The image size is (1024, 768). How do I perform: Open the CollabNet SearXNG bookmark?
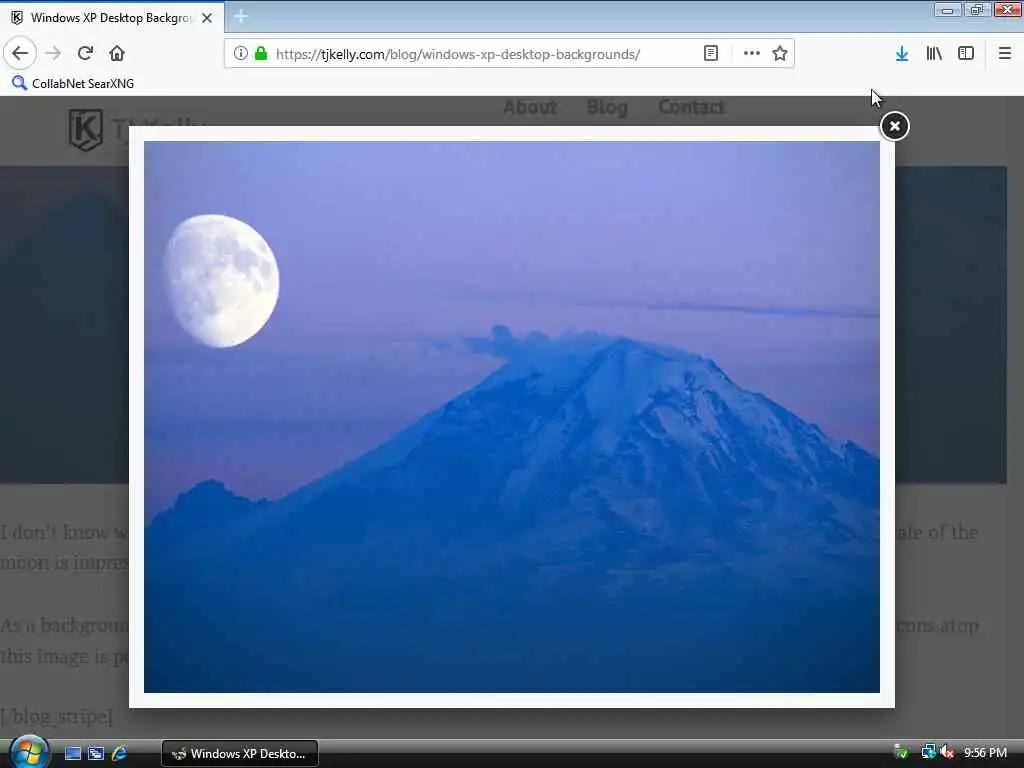coord(73,84)
